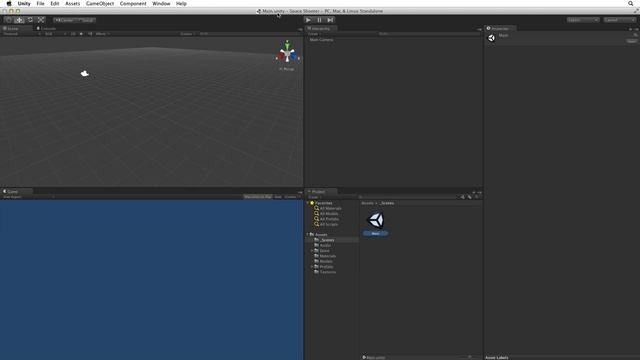Toggle scene lighting sun icon

(x=81, y=34)
